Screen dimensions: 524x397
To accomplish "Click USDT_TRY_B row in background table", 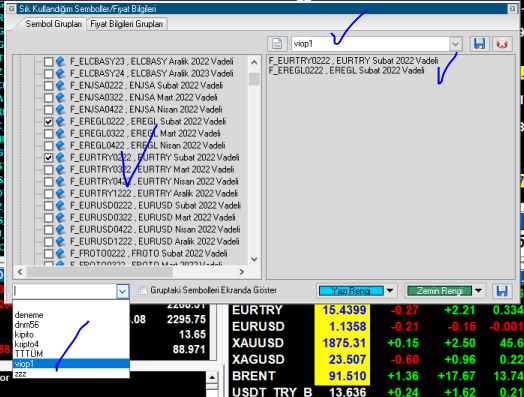I will click(377, 392).
